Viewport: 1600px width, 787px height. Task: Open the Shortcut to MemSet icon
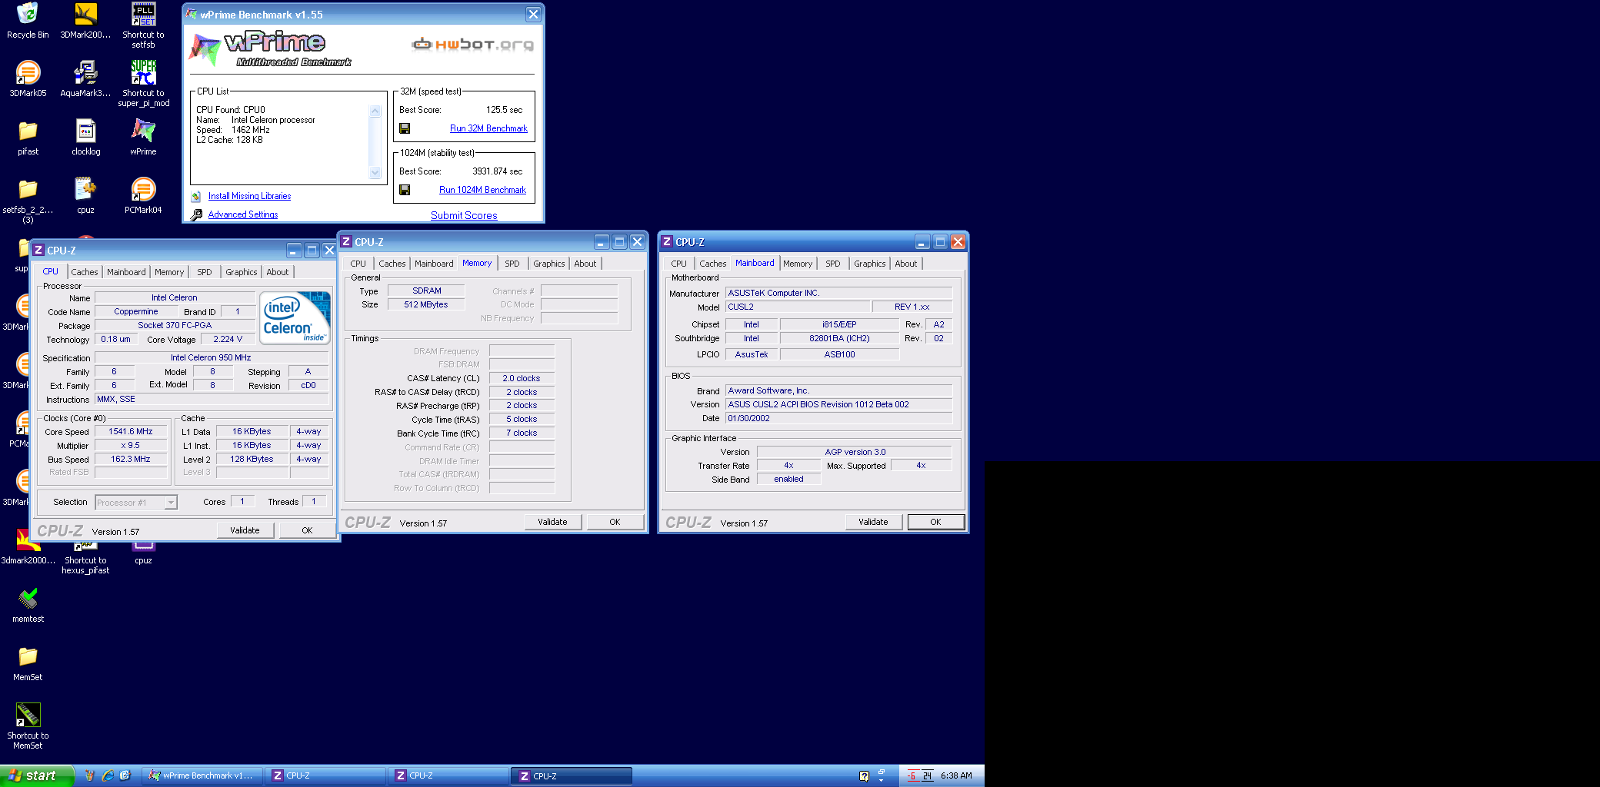pyautogui.click(x=28, y=725)
